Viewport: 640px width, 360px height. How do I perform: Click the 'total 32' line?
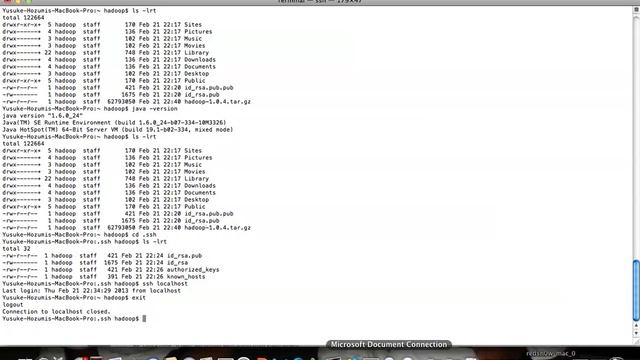tap(16, 249)
